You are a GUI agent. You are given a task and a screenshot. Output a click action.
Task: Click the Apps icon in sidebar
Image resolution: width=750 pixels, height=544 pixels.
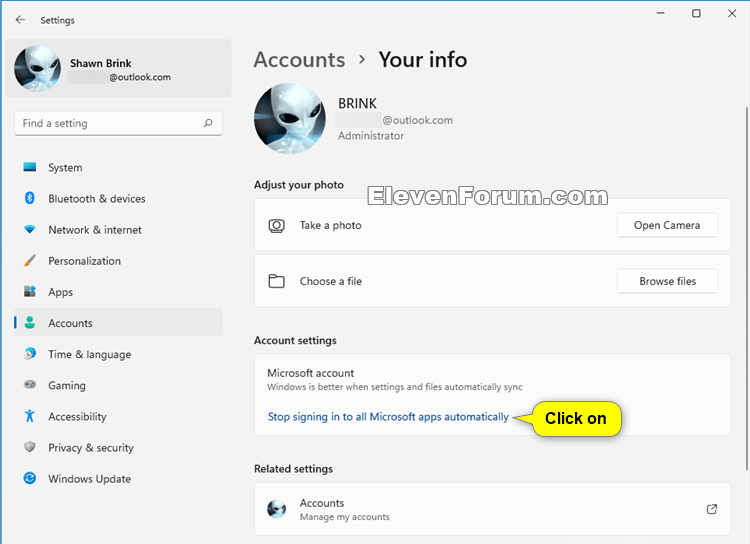tap(30, 291)
